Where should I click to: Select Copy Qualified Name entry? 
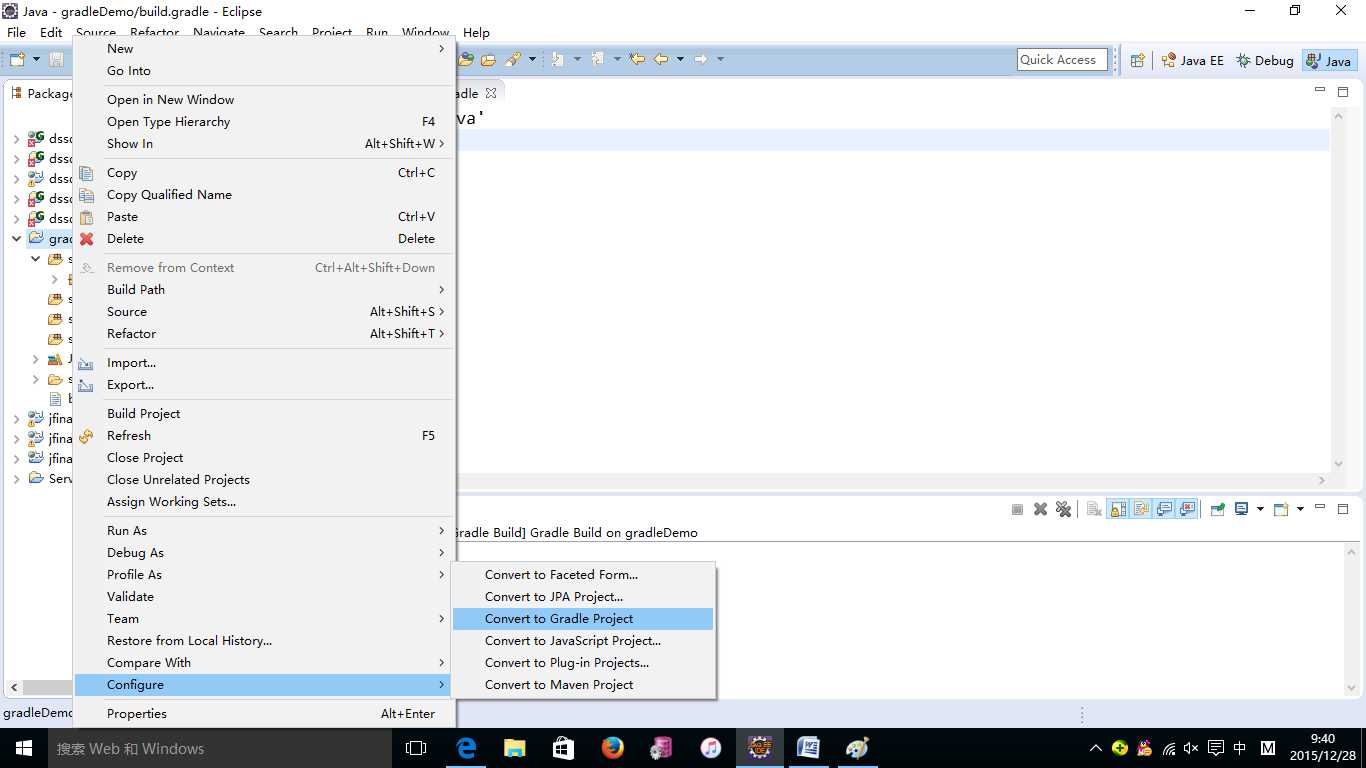[263, 195]
